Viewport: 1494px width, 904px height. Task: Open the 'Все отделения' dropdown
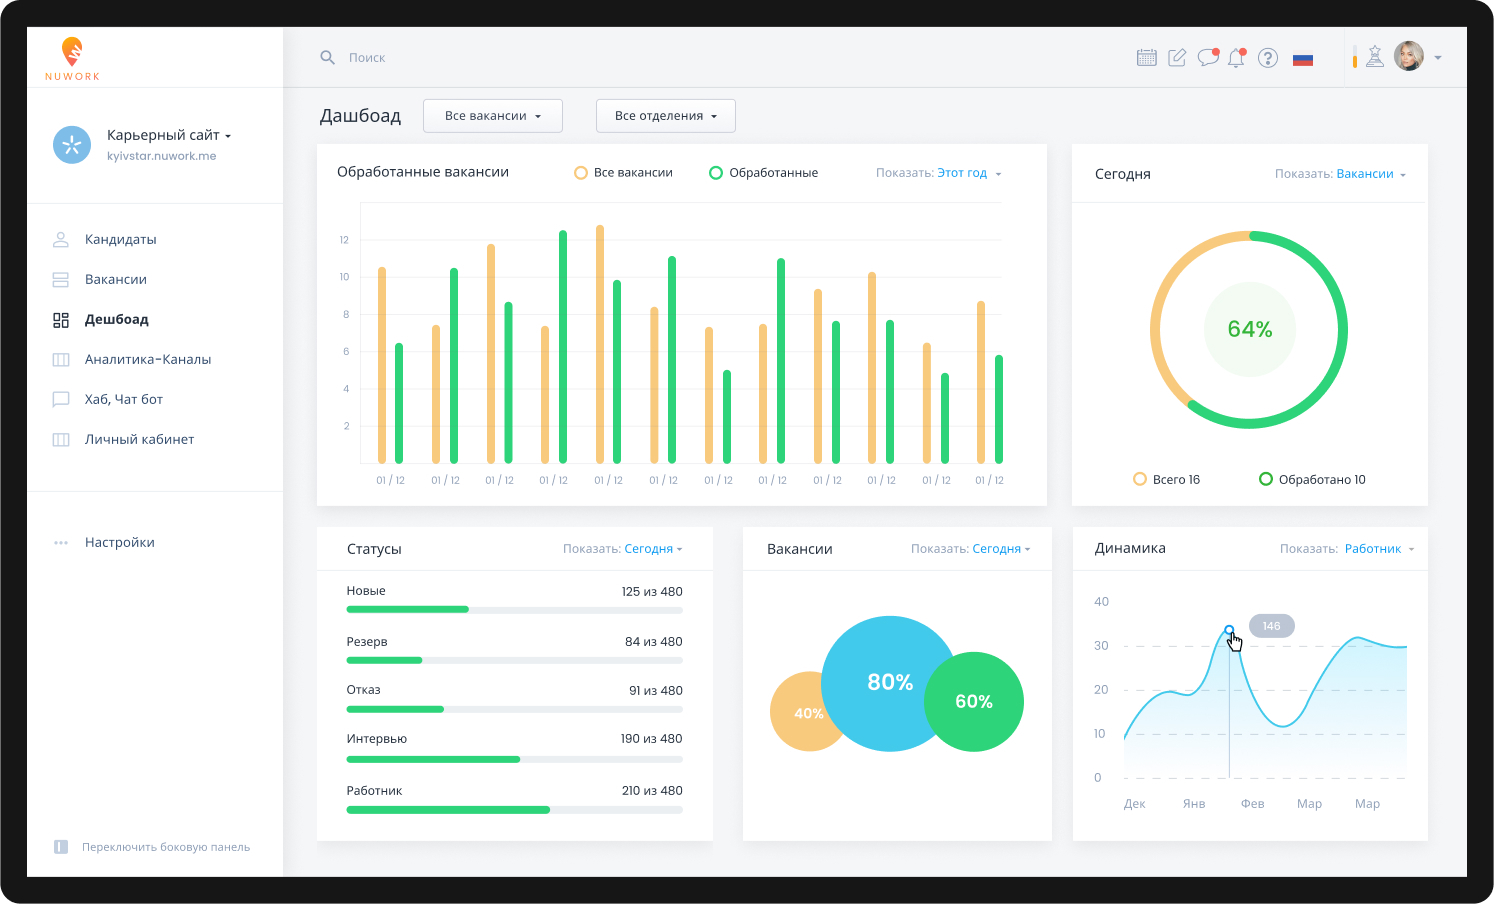665,116
